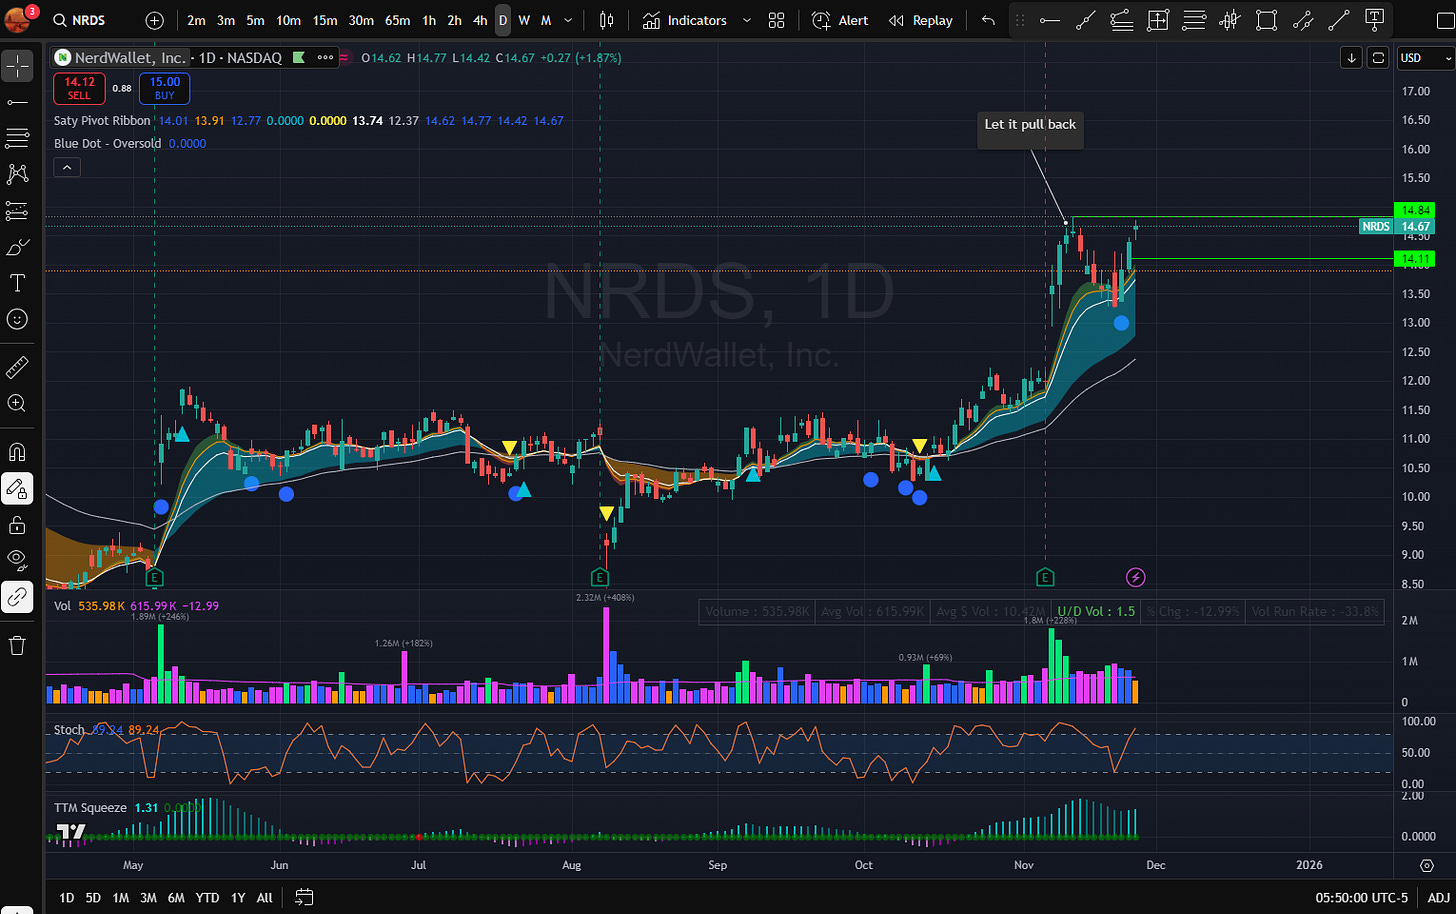Switch to the 2m timeframe

pyautogui.click(x=196, y=20)
